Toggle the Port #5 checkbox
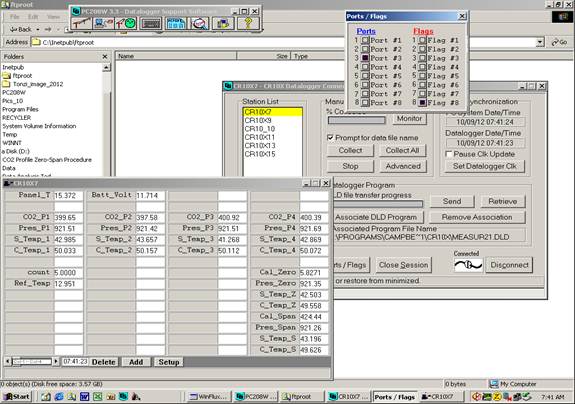This screenshot has height=404, width=575. 365,76
